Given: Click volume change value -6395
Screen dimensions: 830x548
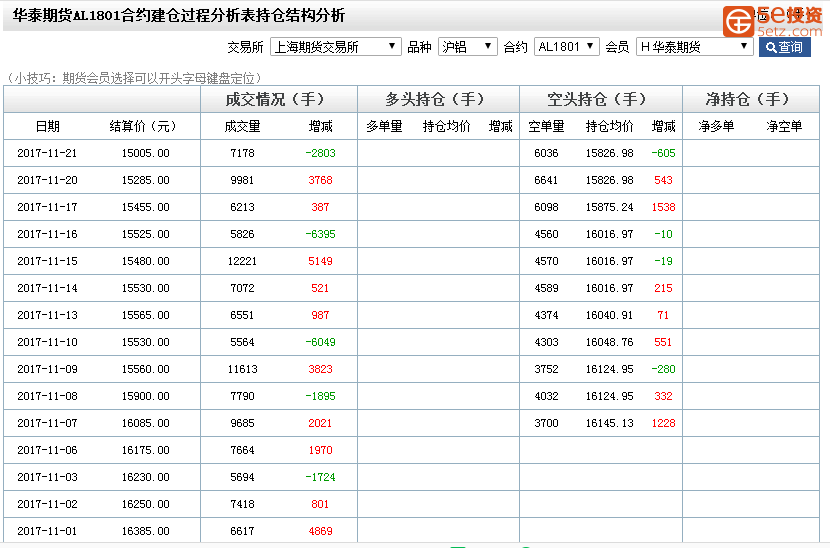Looking at the screenshot, I should click(x=320, y=234).
